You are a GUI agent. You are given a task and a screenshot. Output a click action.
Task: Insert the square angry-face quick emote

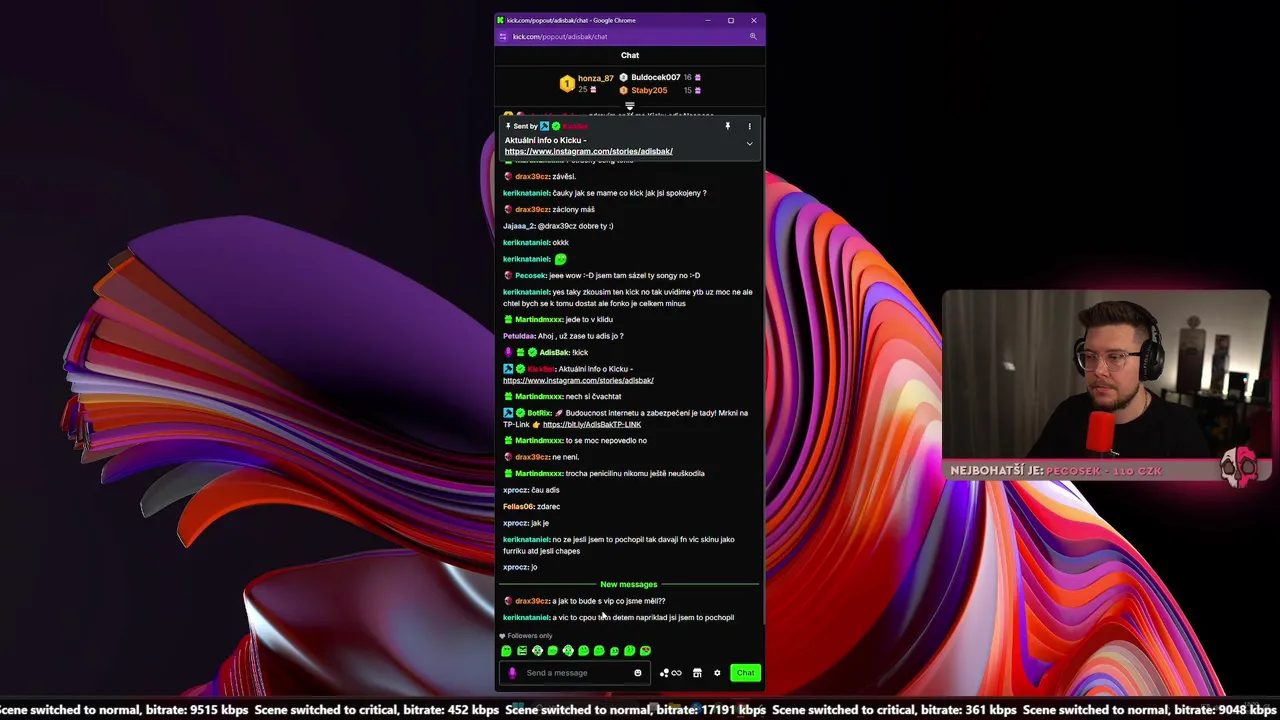coord(521,651)
